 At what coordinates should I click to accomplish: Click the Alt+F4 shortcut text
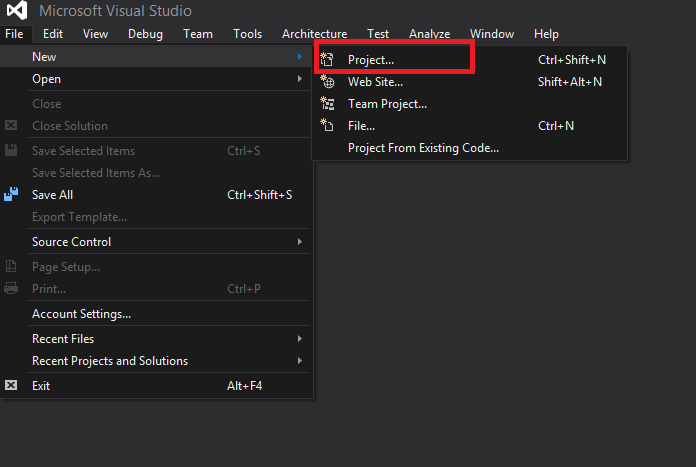pos(245,385)
